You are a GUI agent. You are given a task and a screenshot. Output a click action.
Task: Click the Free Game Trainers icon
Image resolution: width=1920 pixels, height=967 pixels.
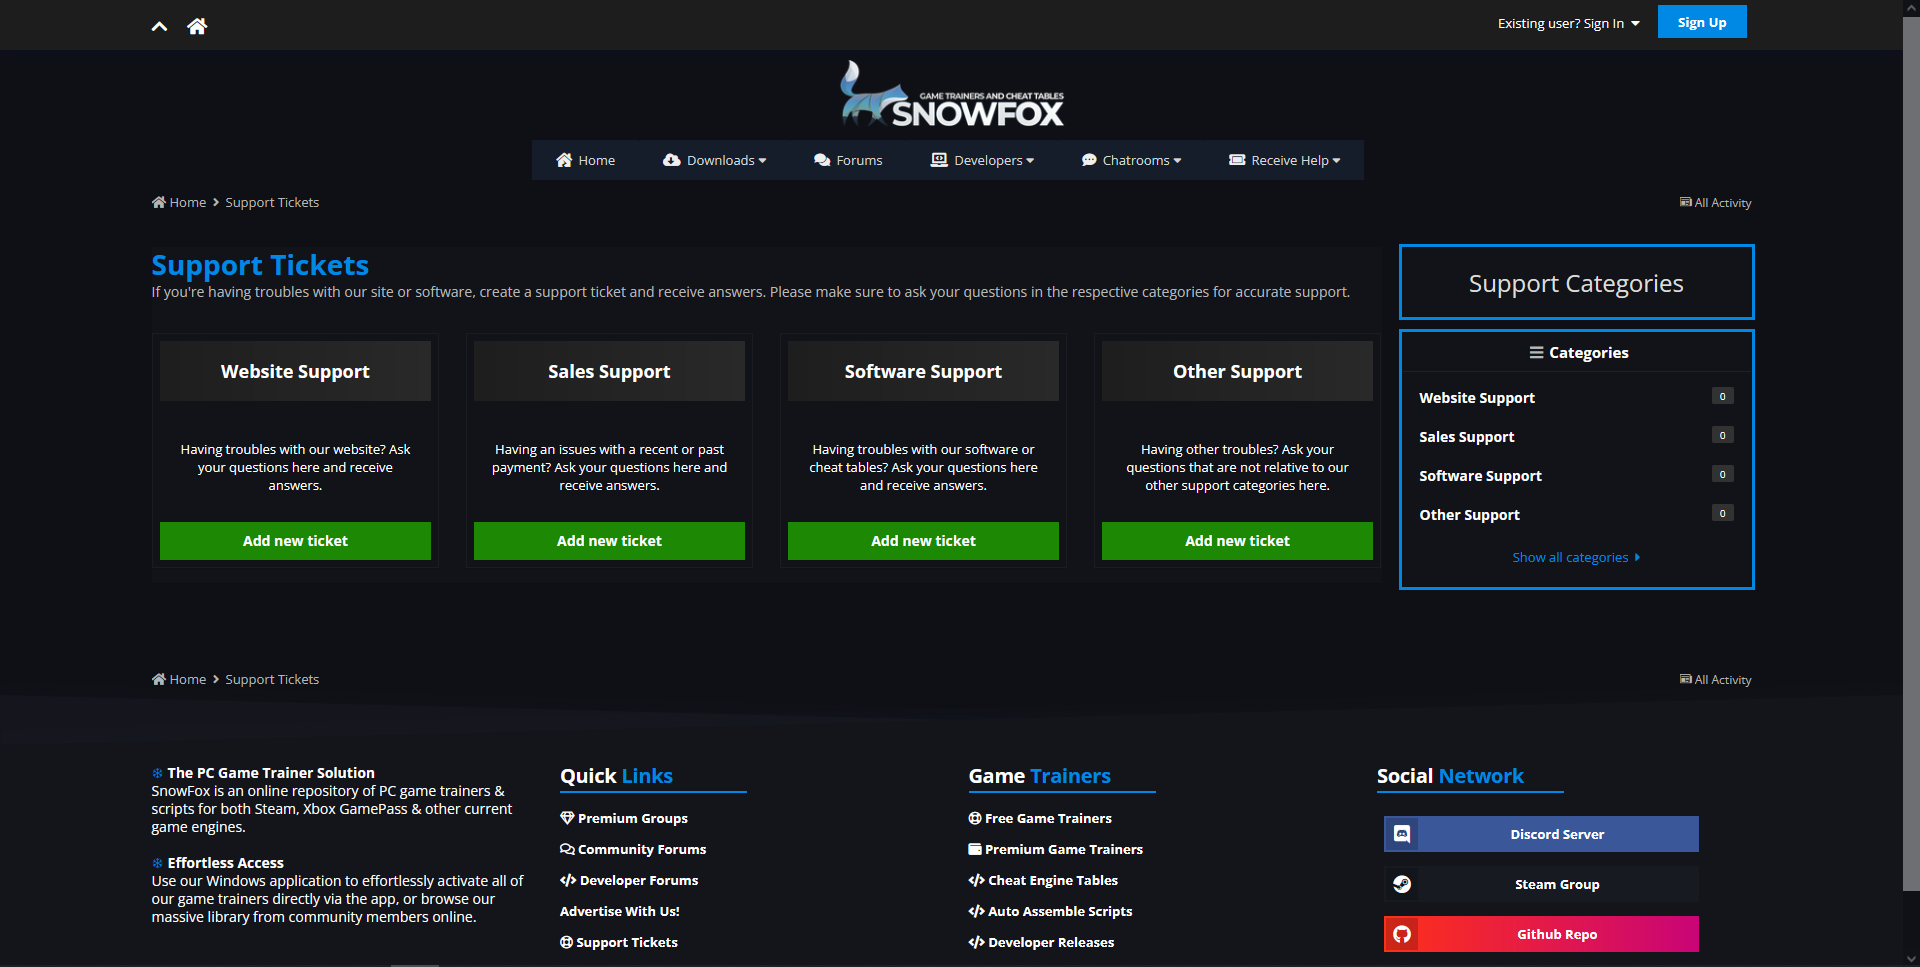(975, 818)
